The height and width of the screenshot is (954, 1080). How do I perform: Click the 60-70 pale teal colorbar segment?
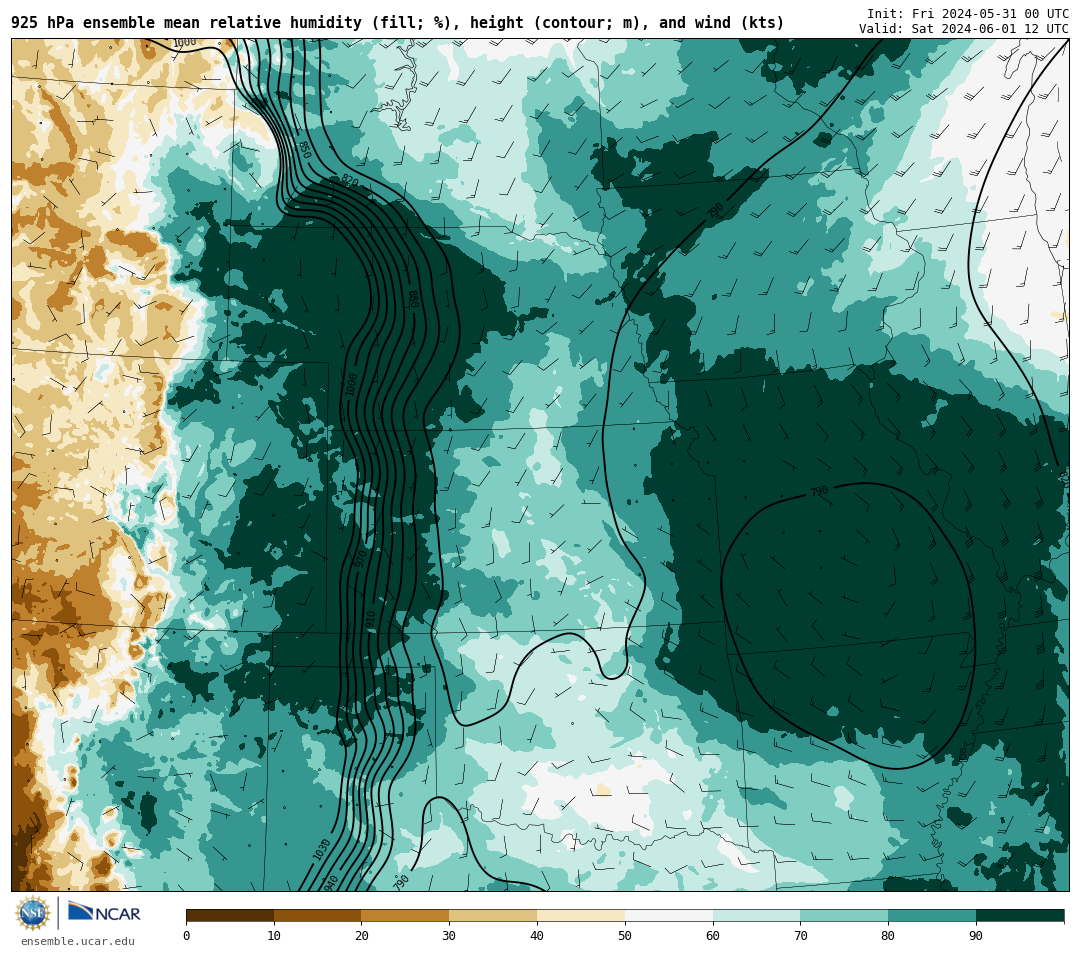point(756,915)
